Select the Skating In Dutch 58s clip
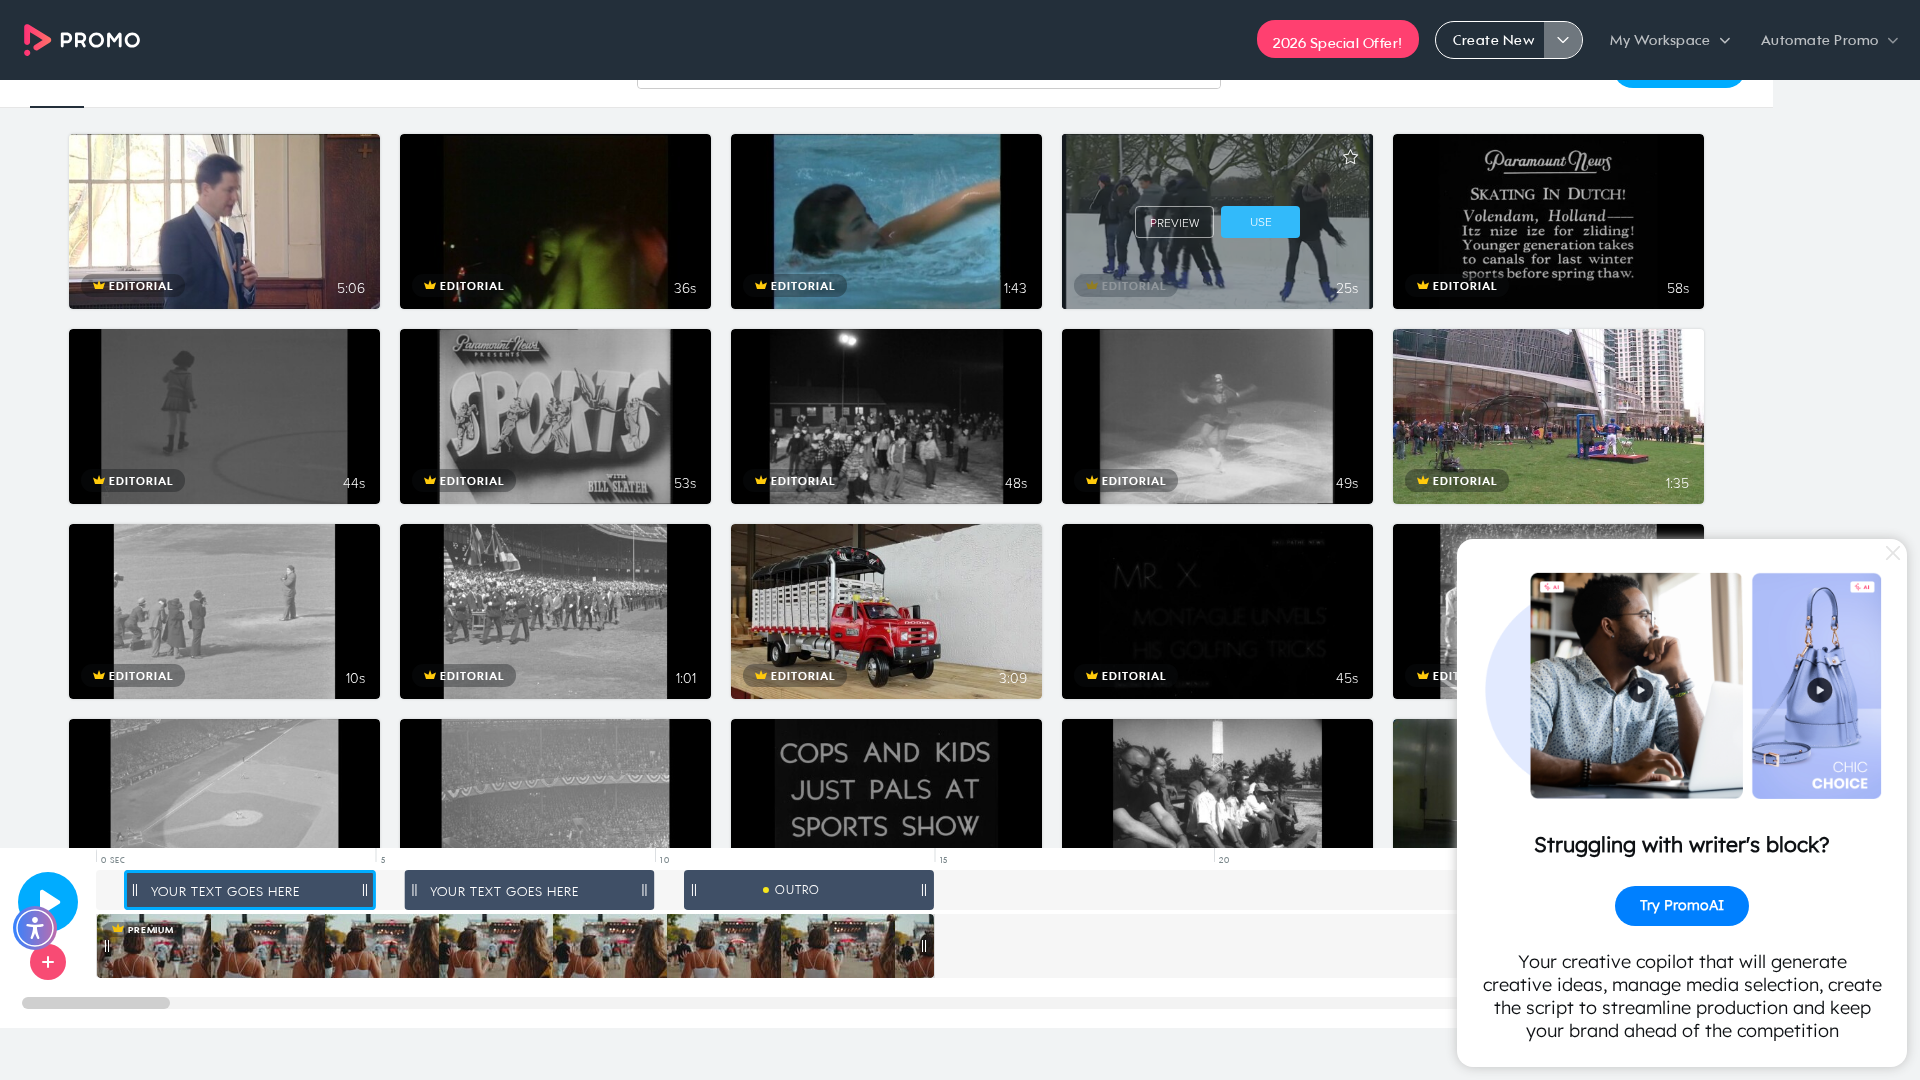The height and width of the screenshot is (1080, 1920). [1548, 221]
